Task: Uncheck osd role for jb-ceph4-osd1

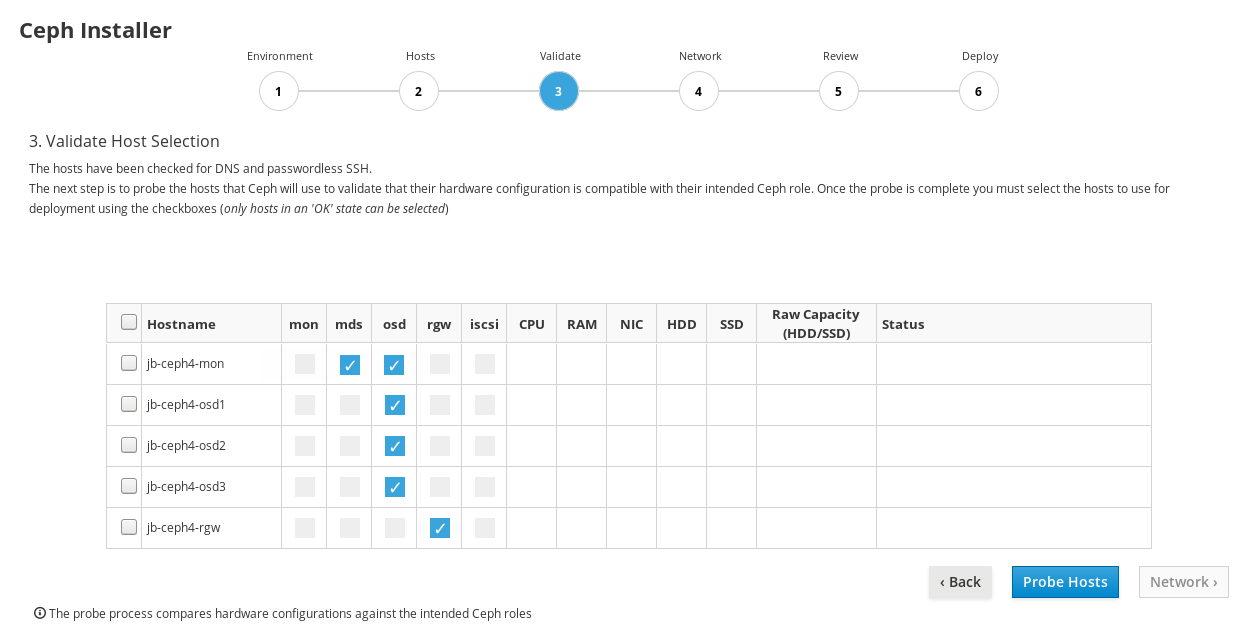Action: click(x=395, y=405)
